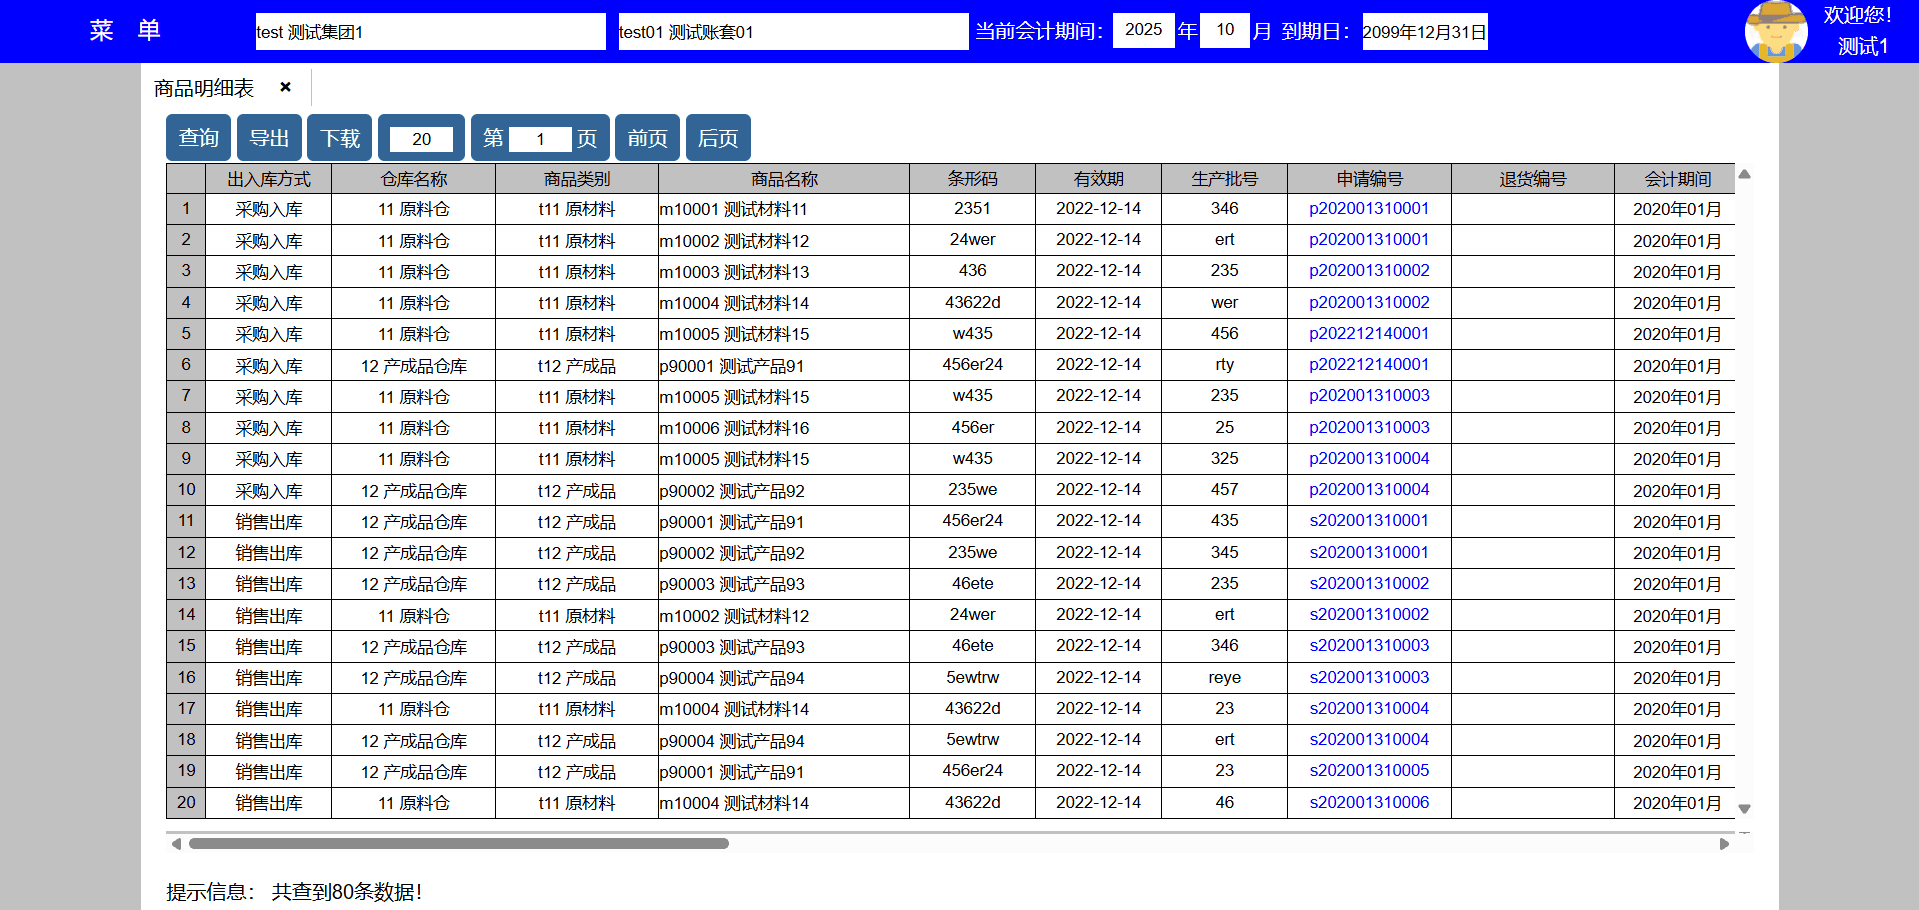Click the 下载 download button
The height and width of the screenshot is (910, 1919).
pyautogui.click(x=340, y=138)
